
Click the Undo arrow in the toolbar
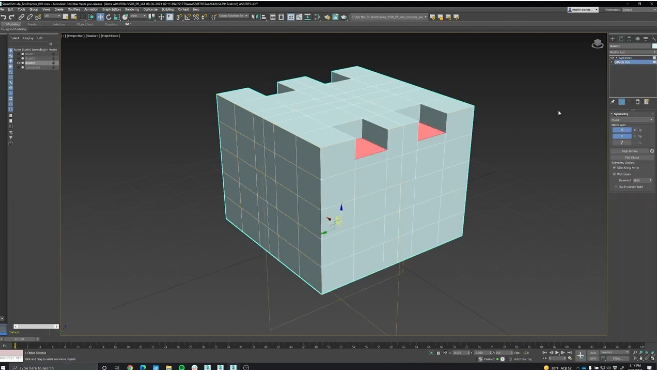click(x=3, y=17)
